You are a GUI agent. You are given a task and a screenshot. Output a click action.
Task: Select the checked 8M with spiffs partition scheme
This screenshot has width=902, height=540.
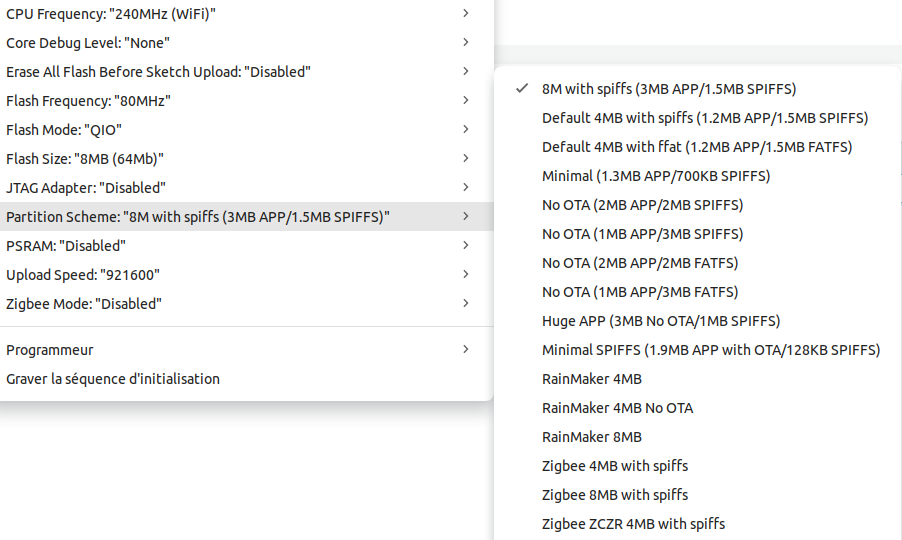click(x=668, y=89)
